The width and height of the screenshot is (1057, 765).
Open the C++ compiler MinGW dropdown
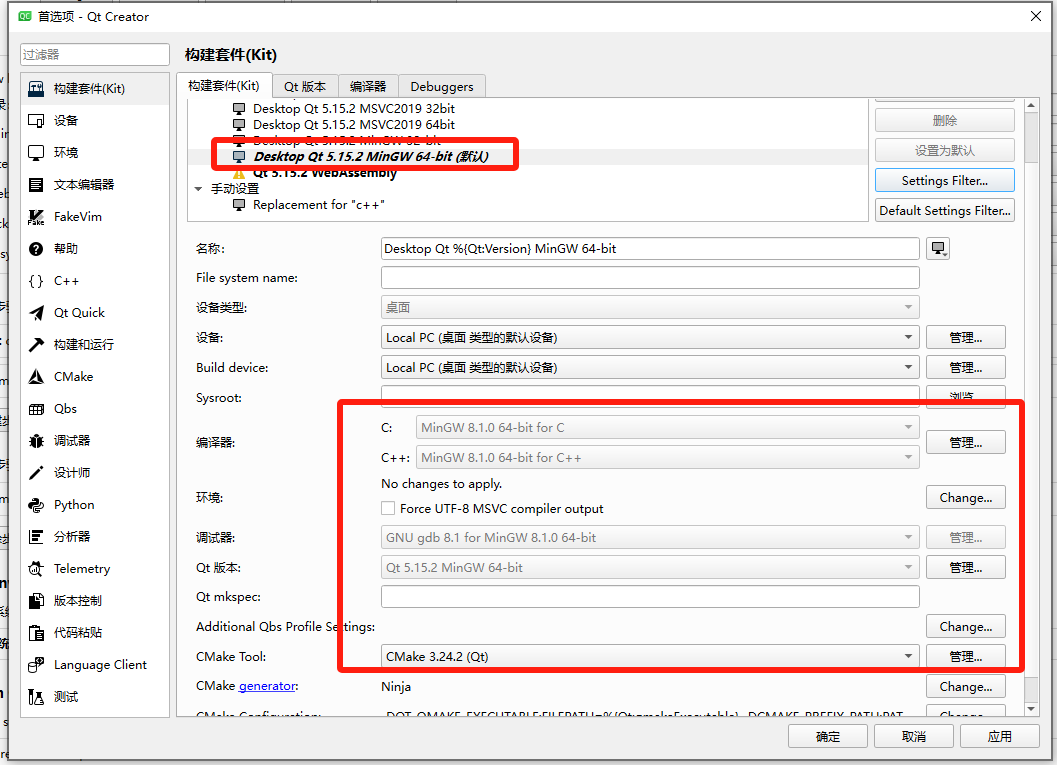tap(667, 458)
